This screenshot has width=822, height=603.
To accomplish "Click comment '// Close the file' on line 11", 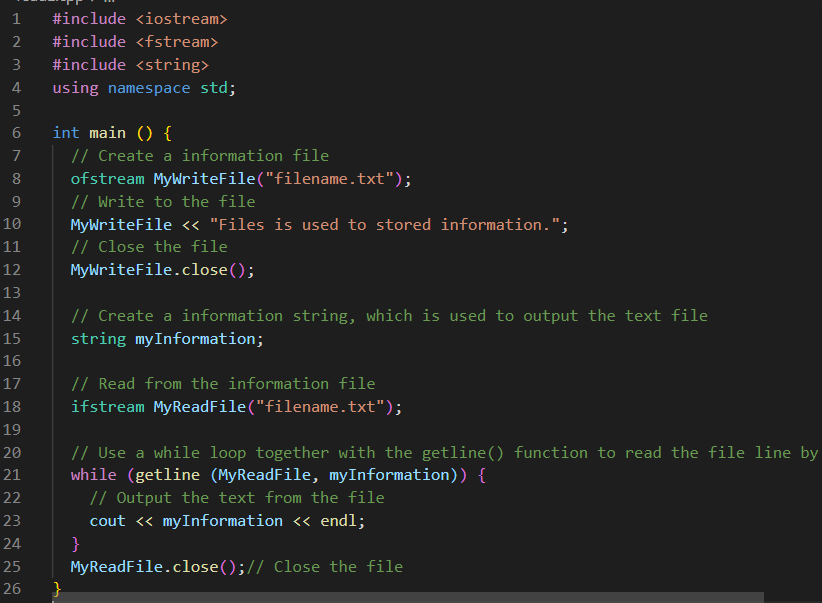I will point(149,247).
